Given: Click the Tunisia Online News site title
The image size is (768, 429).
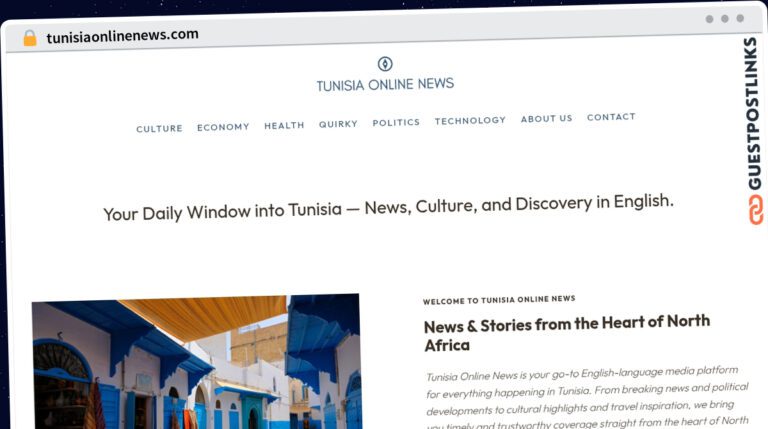Looking at the screenshot, I should (385, 85).
